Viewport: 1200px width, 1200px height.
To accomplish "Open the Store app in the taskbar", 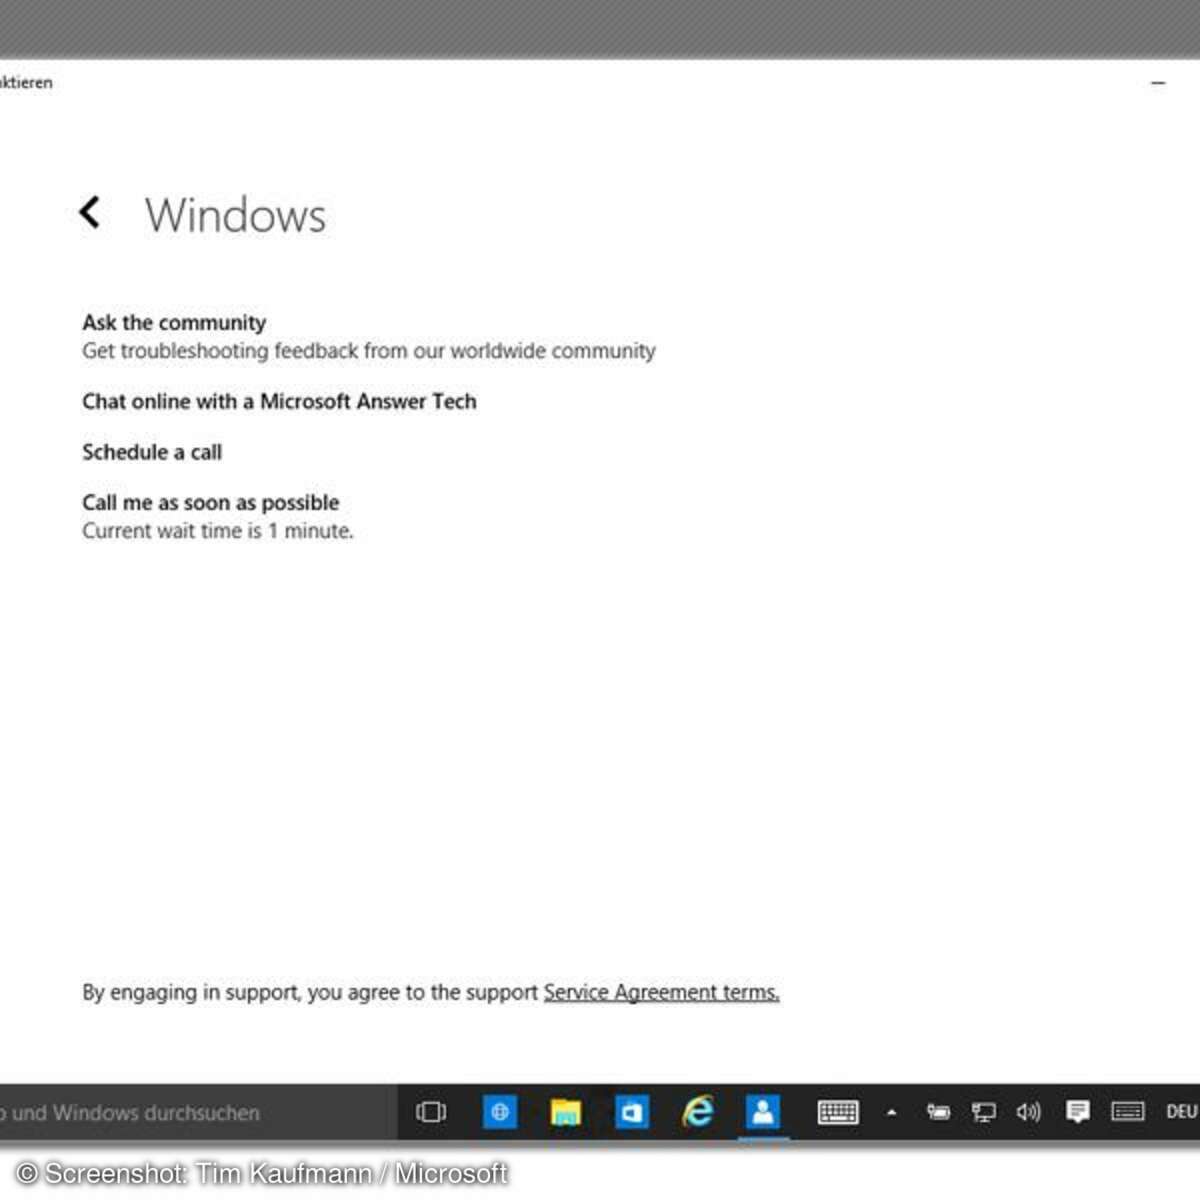I will [x=631, y=1112].
